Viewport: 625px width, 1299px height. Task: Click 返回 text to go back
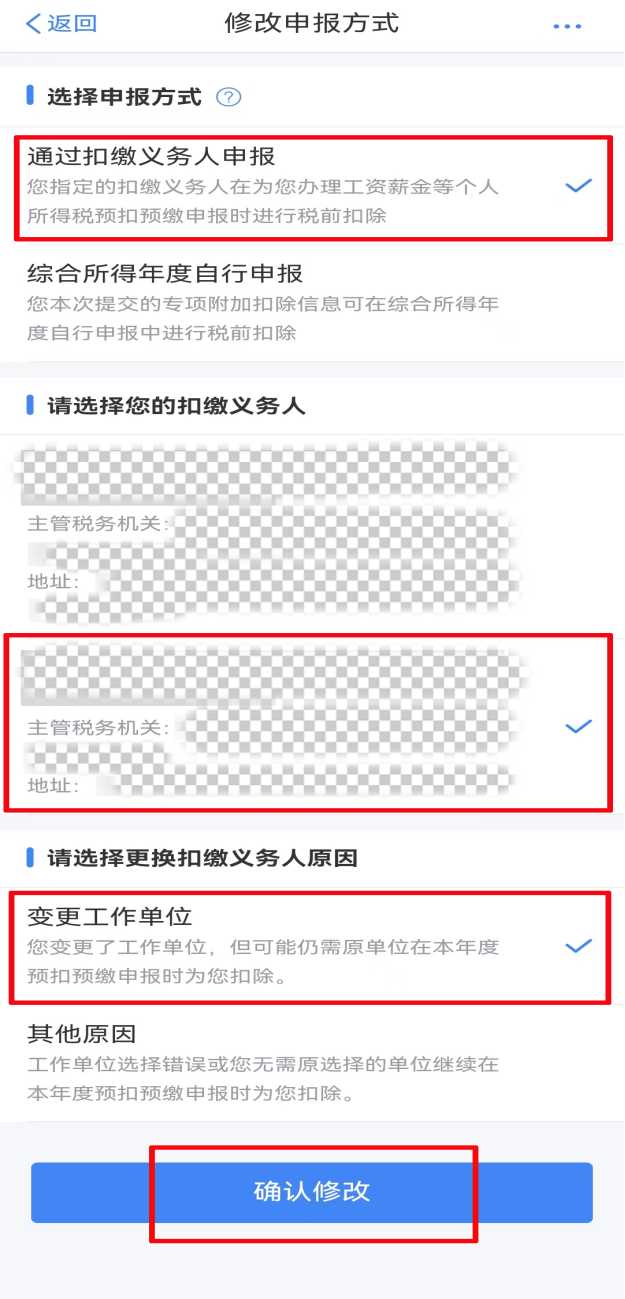[x=73, y=24]
